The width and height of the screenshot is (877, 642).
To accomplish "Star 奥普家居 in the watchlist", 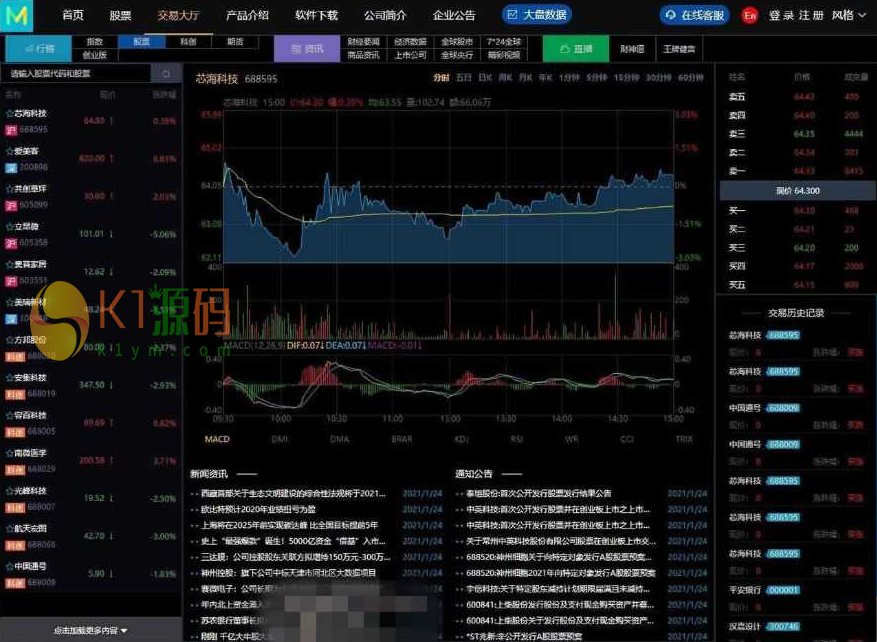I will (10, 265).
